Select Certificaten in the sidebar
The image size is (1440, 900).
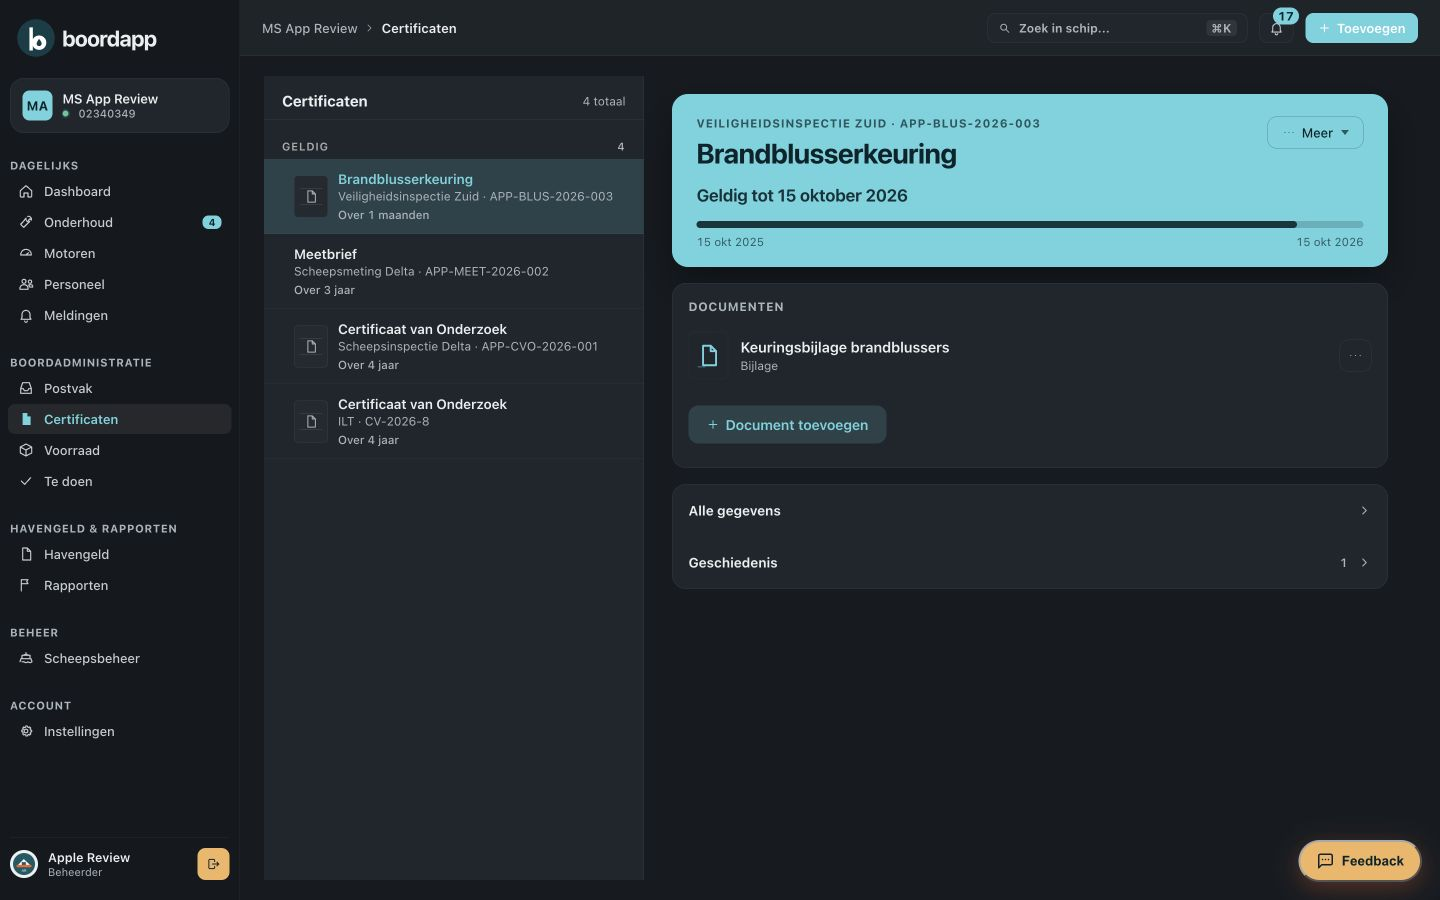(x=120, y=420)
